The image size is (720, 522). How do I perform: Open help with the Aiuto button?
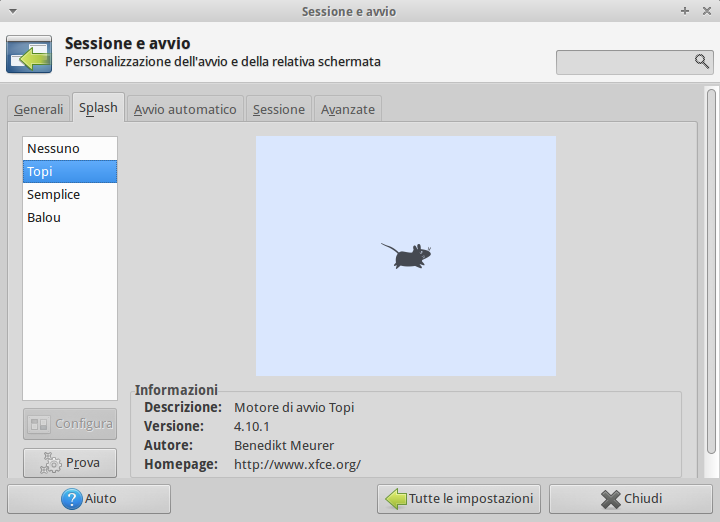point(89,499)
